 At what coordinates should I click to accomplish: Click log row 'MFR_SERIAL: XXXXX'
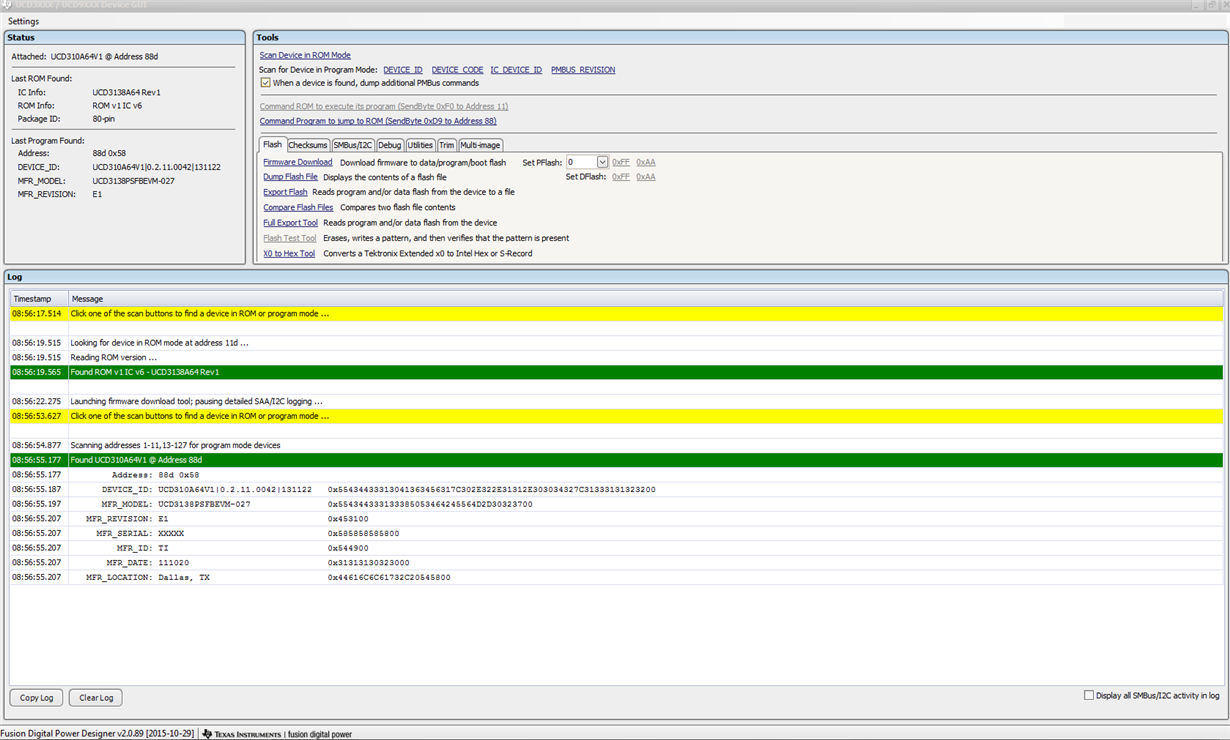(x=616, y=533)
